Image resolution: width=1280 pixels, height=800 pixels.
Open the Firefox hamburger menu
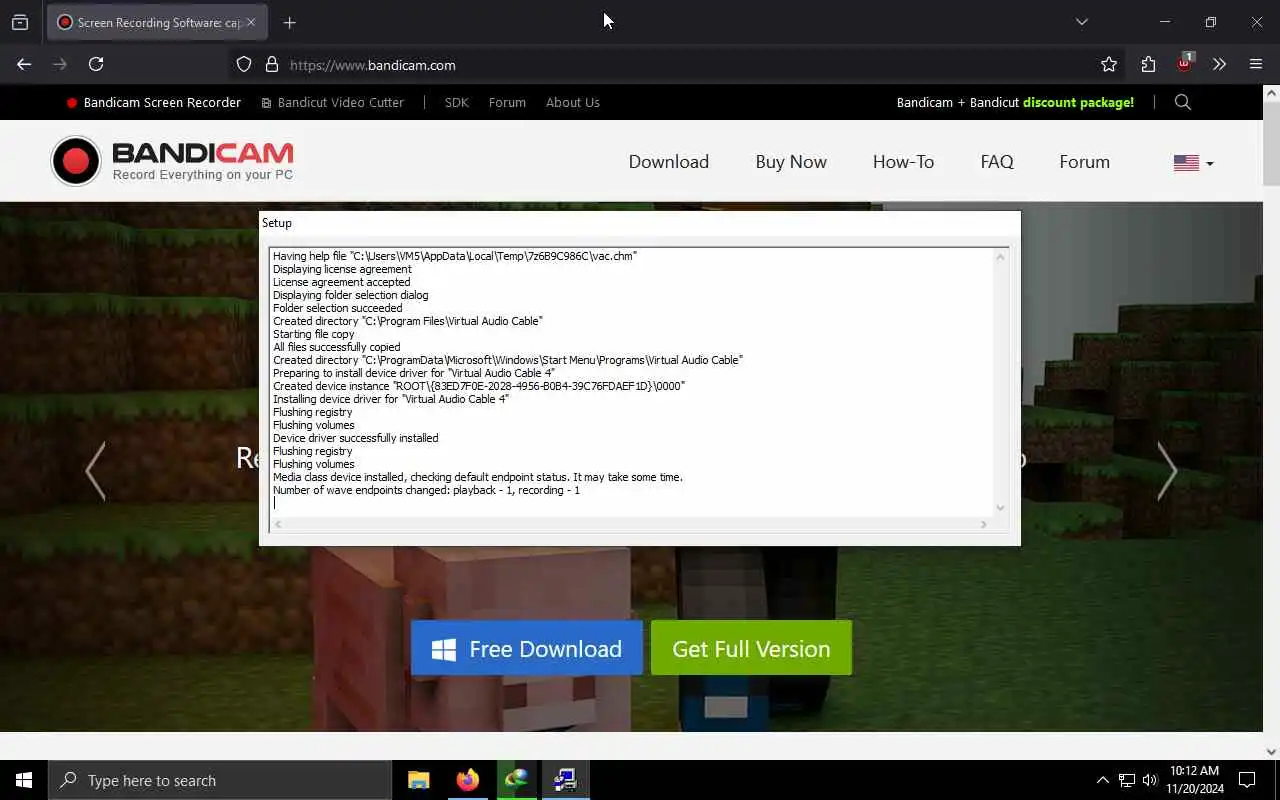1256,64
